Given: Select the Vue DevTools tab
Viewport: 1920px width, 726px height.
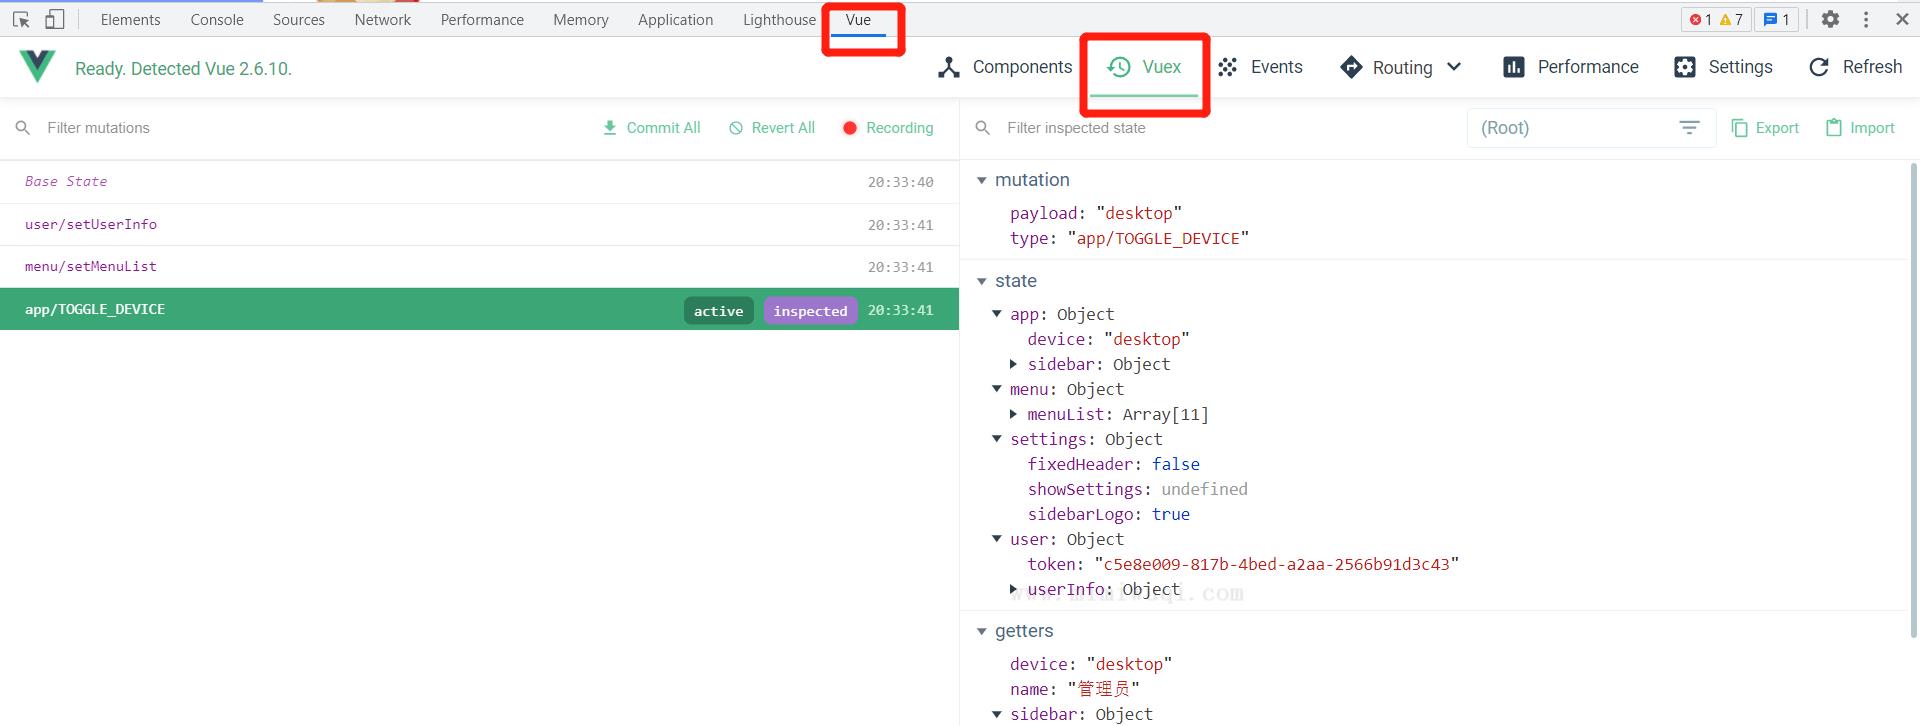Looking at the screenshot, I should point(858,20).
